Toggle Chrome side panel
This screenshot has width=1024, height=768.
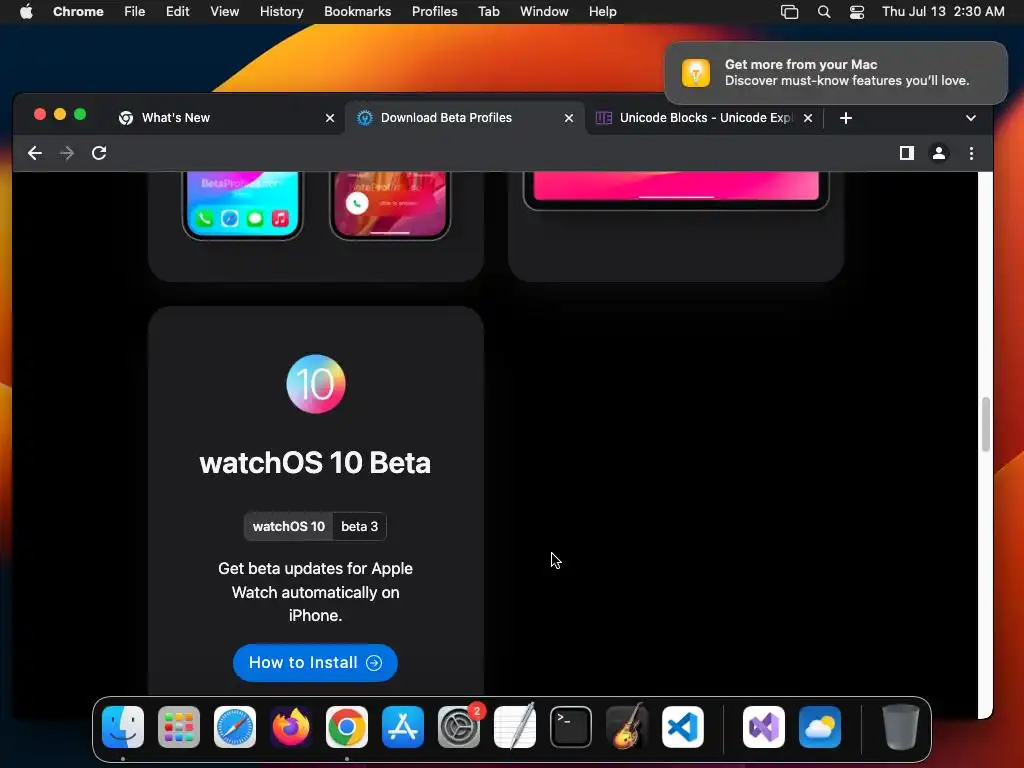point(906,153)
